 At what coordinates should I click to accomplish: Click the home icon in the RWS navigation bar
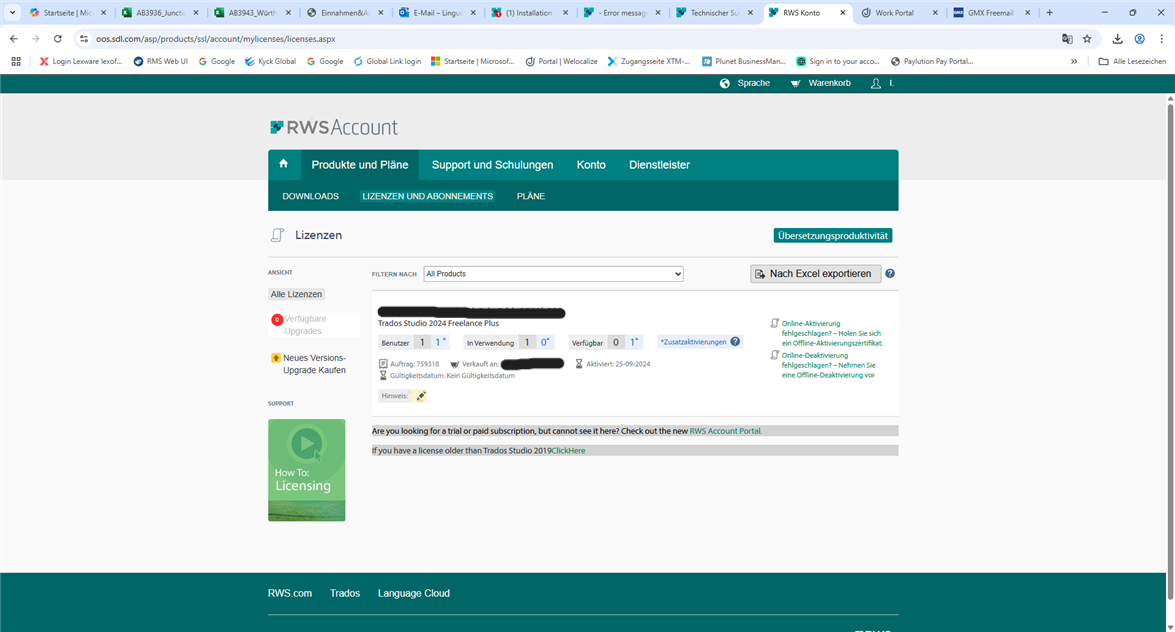pos(283,164)
